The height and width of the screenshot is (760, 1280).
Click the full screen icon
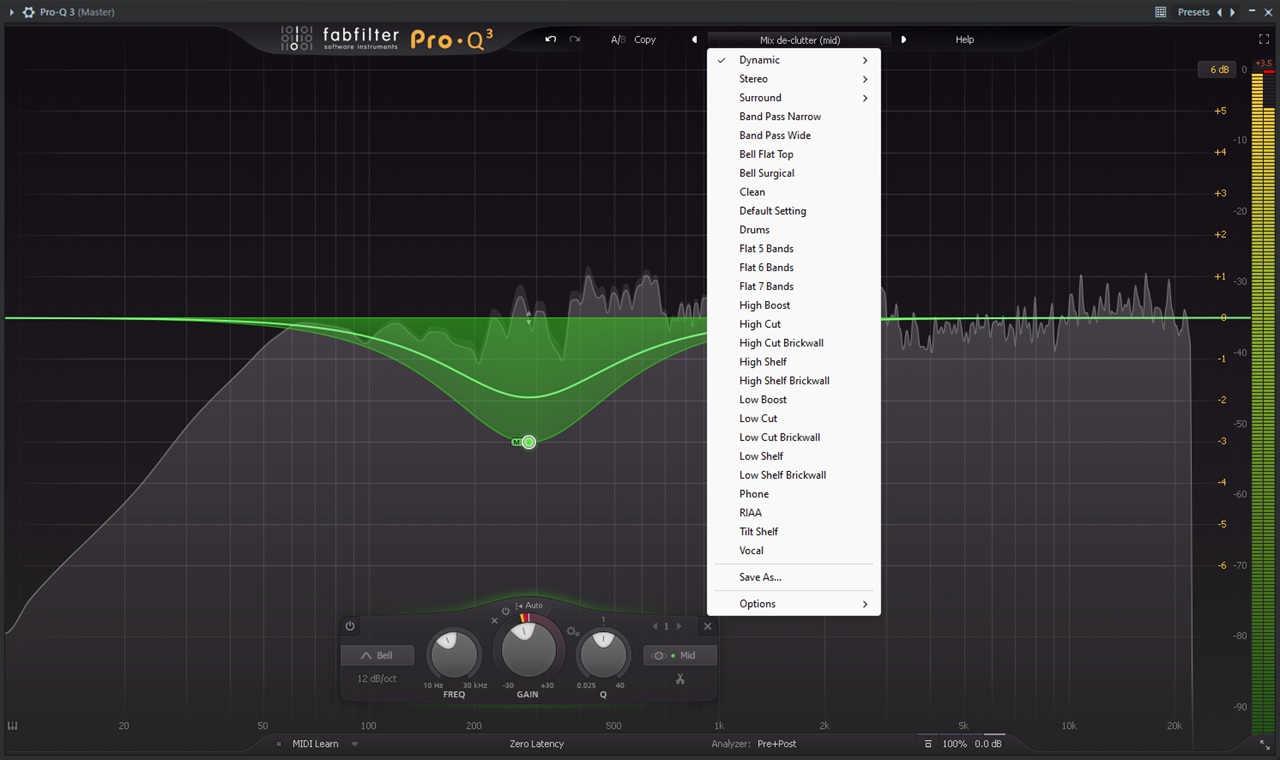[1264, 40]
